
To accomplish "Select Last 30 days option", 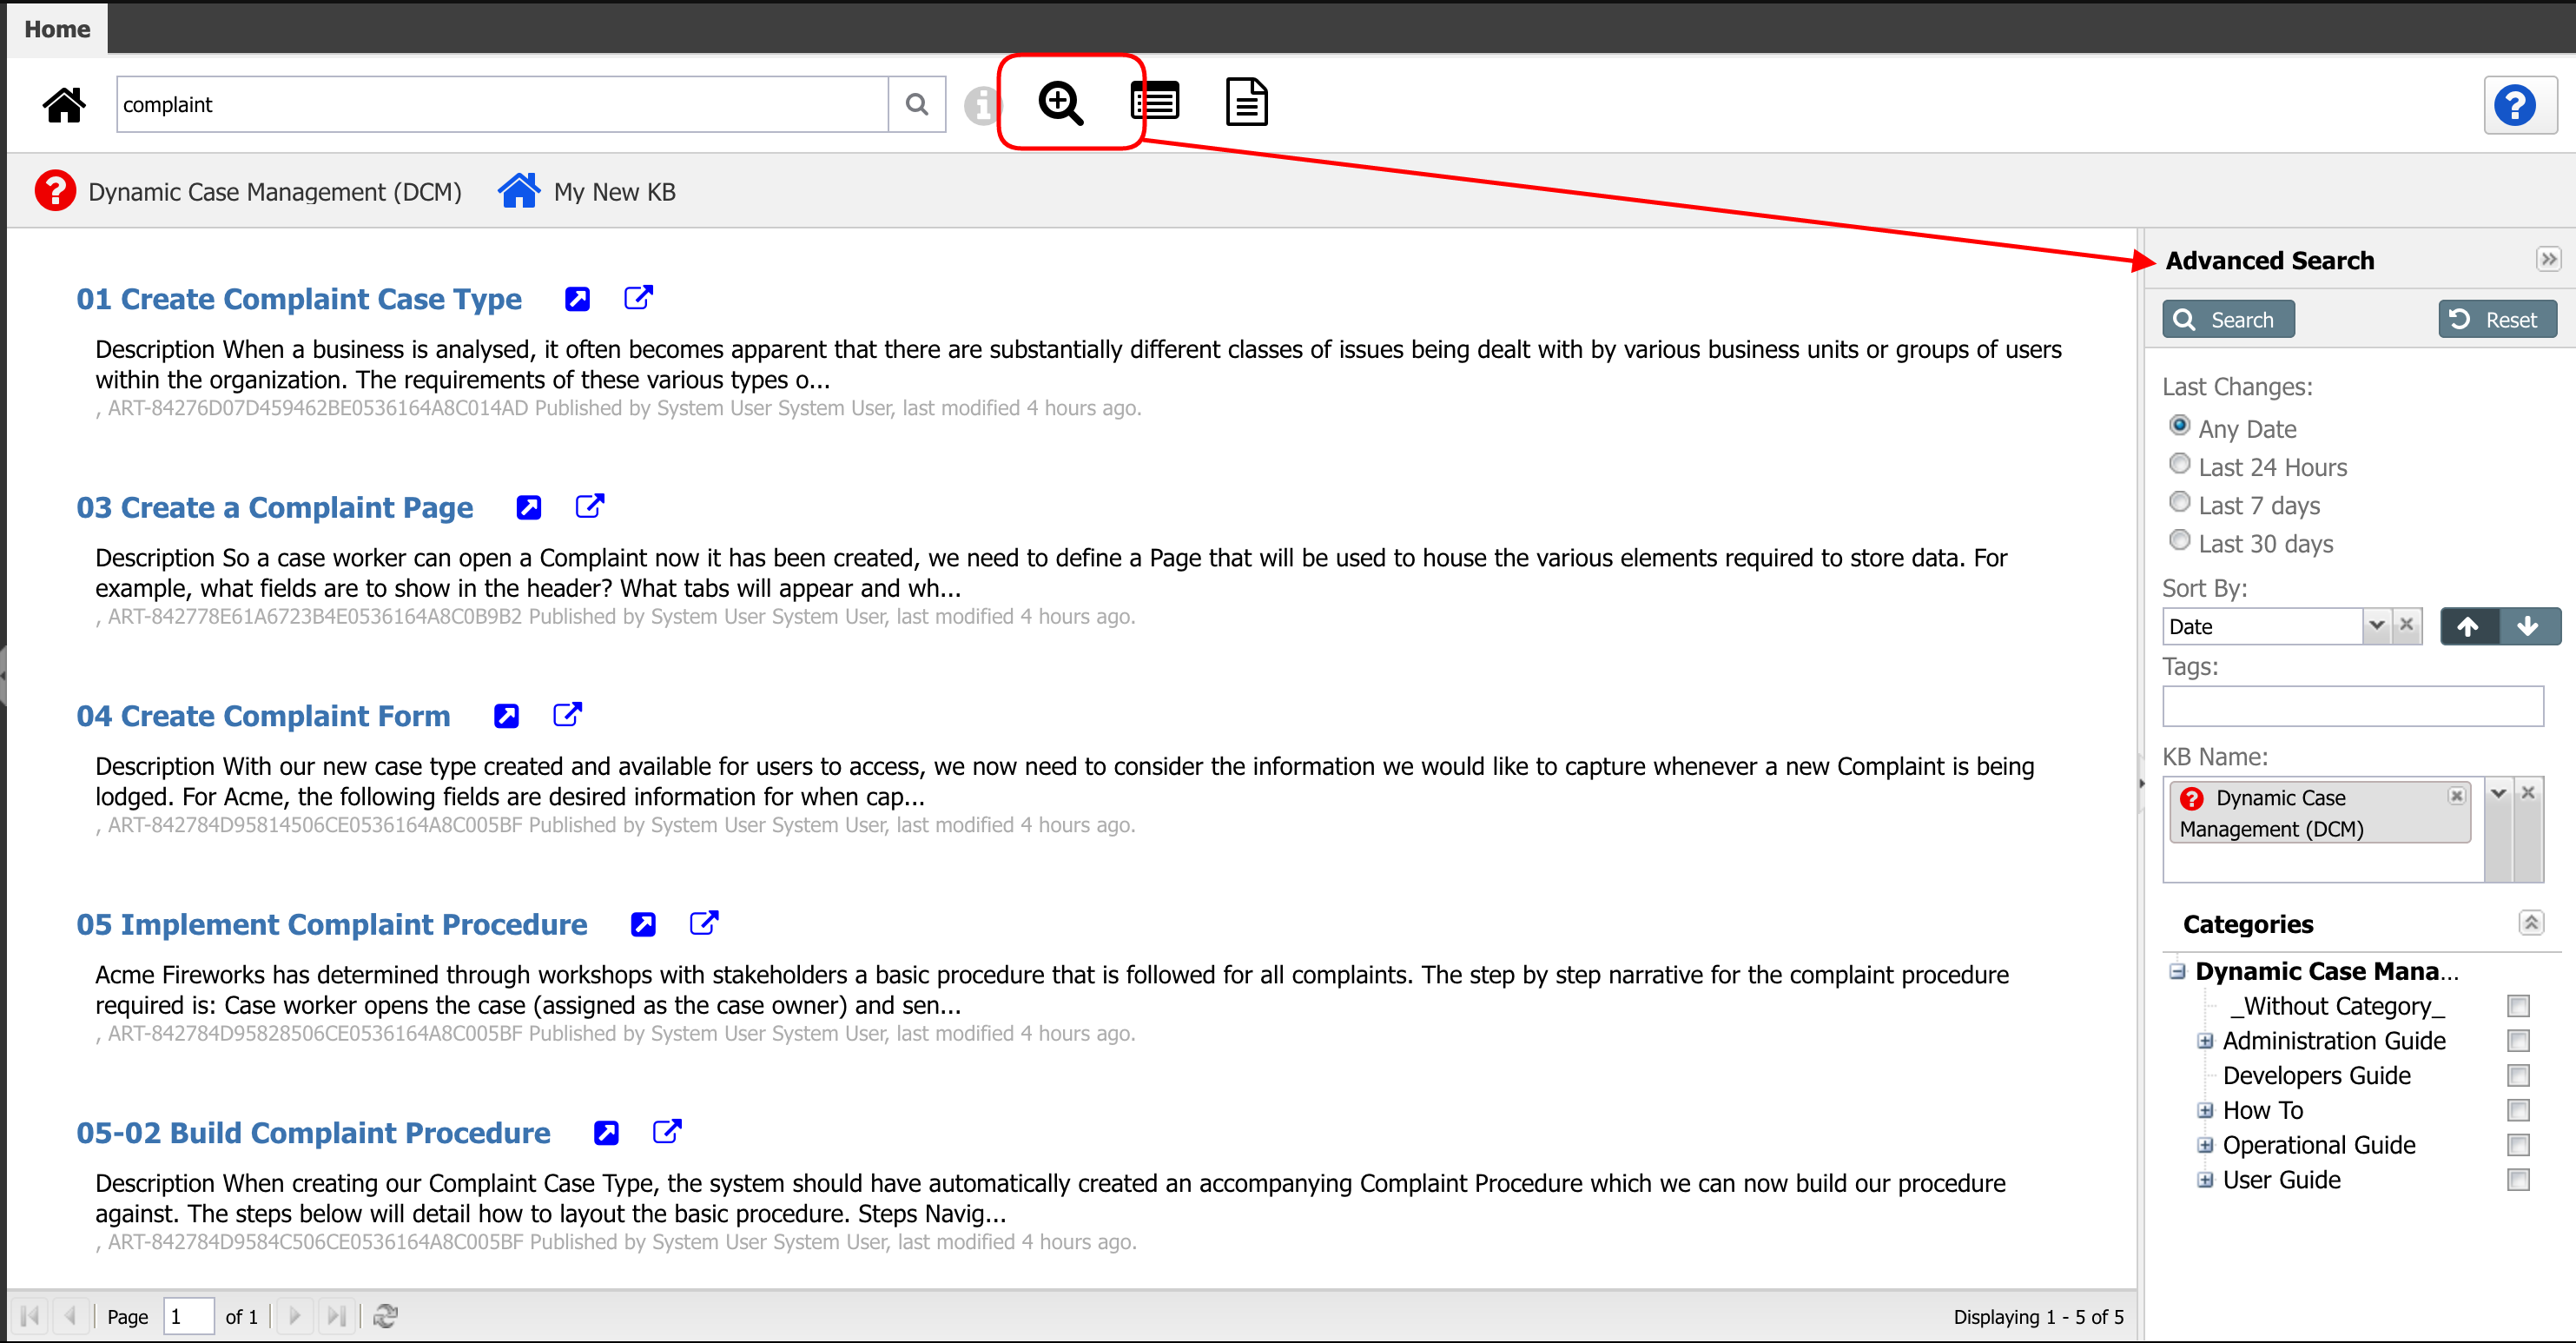I will (2179, 540).
